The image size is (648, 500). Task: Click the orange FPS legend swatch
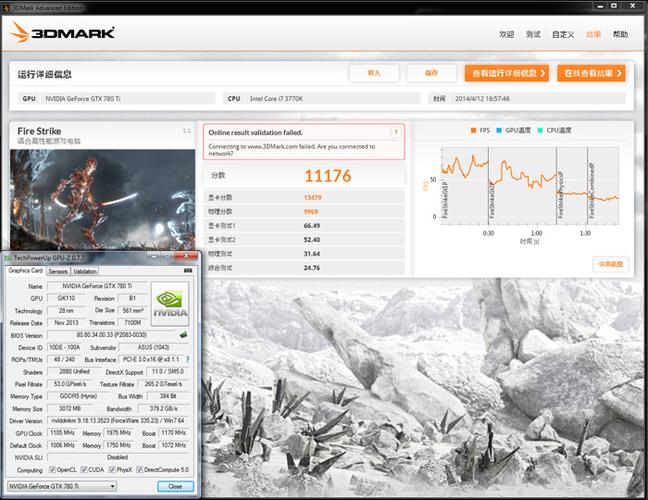point(474,131)
